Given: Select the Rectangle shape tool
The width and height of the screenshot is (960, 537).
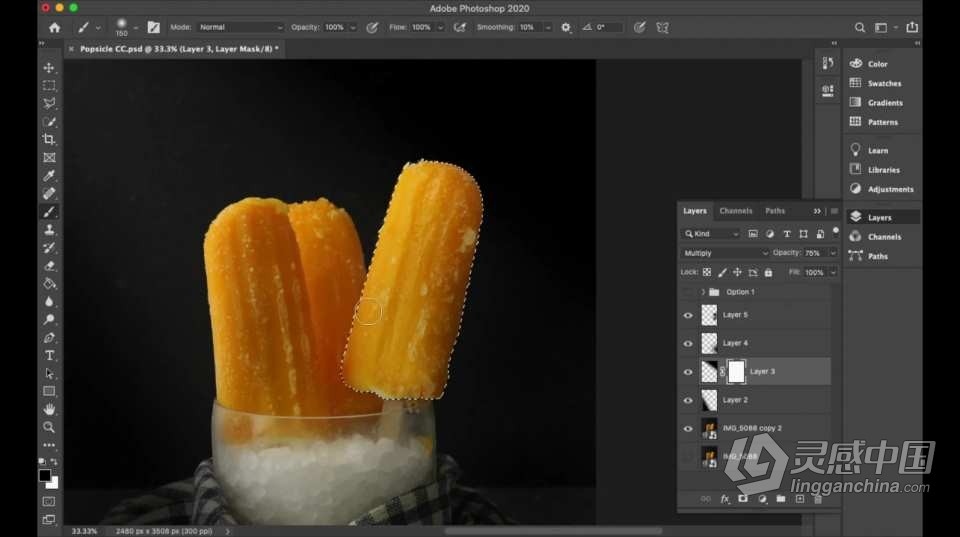Looking at the screenshot, I should (x=49, y=391).
